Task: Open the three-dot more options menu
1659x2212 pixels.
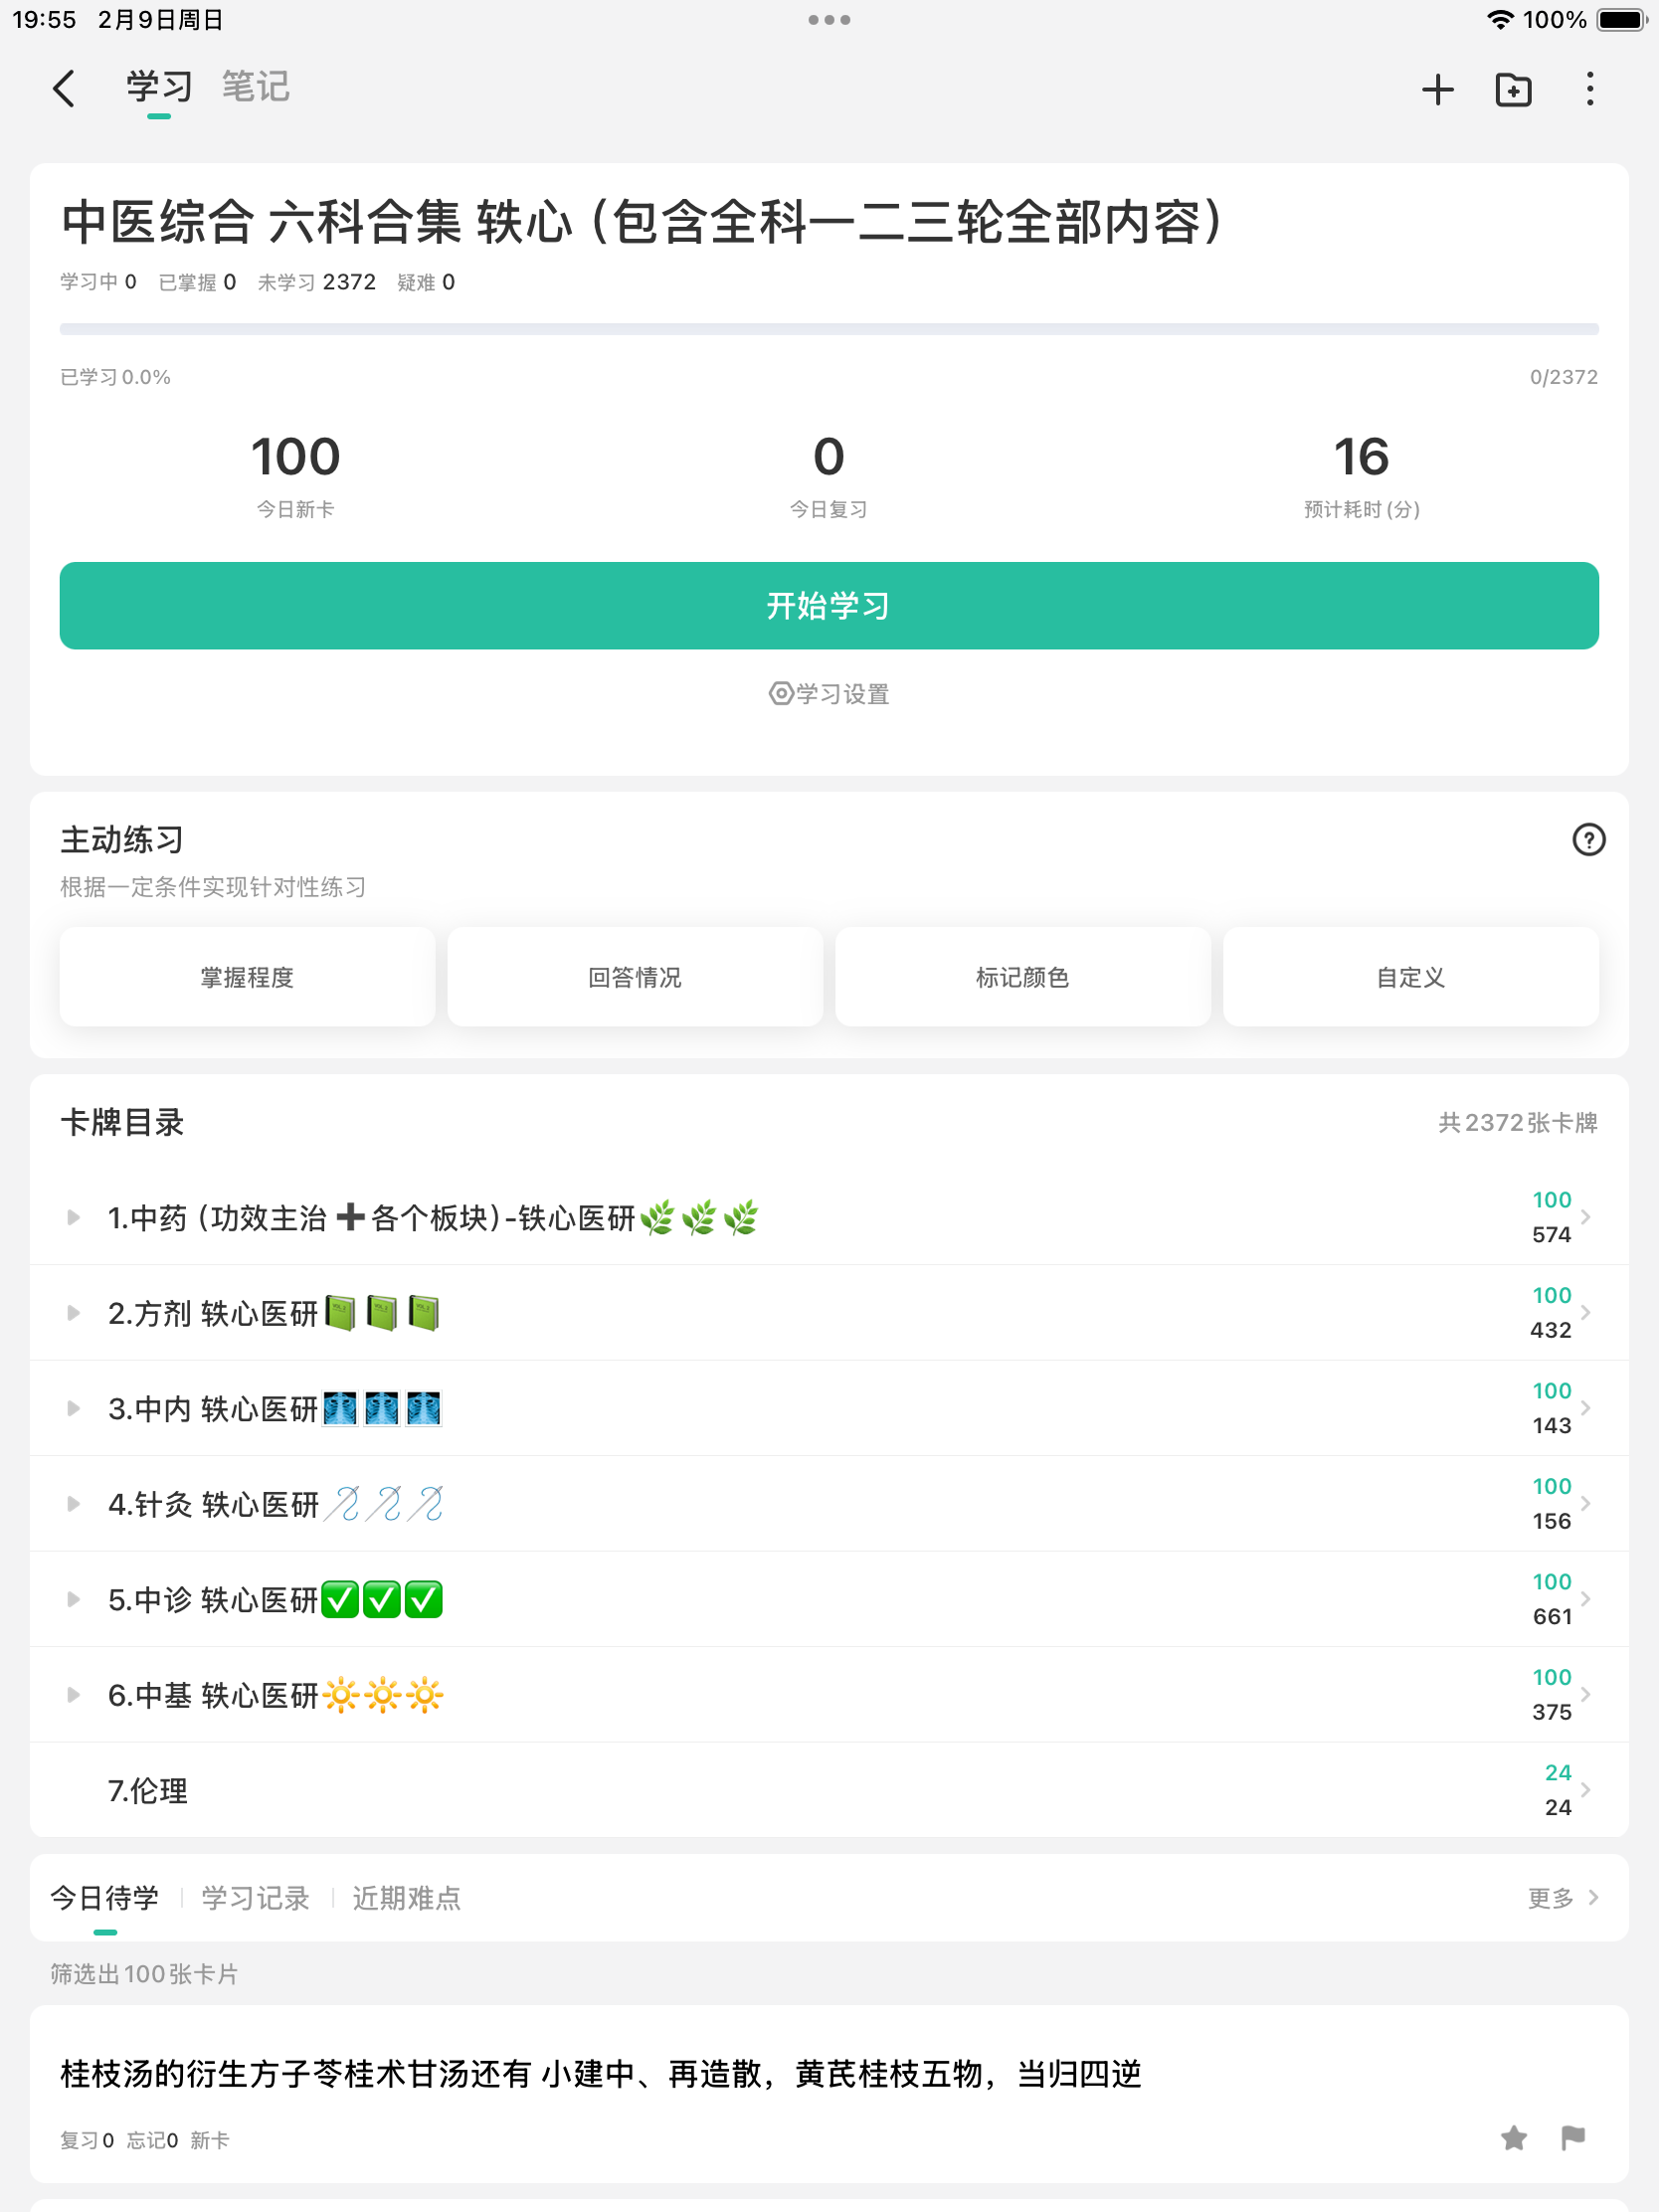Action: coord(1589,88)
